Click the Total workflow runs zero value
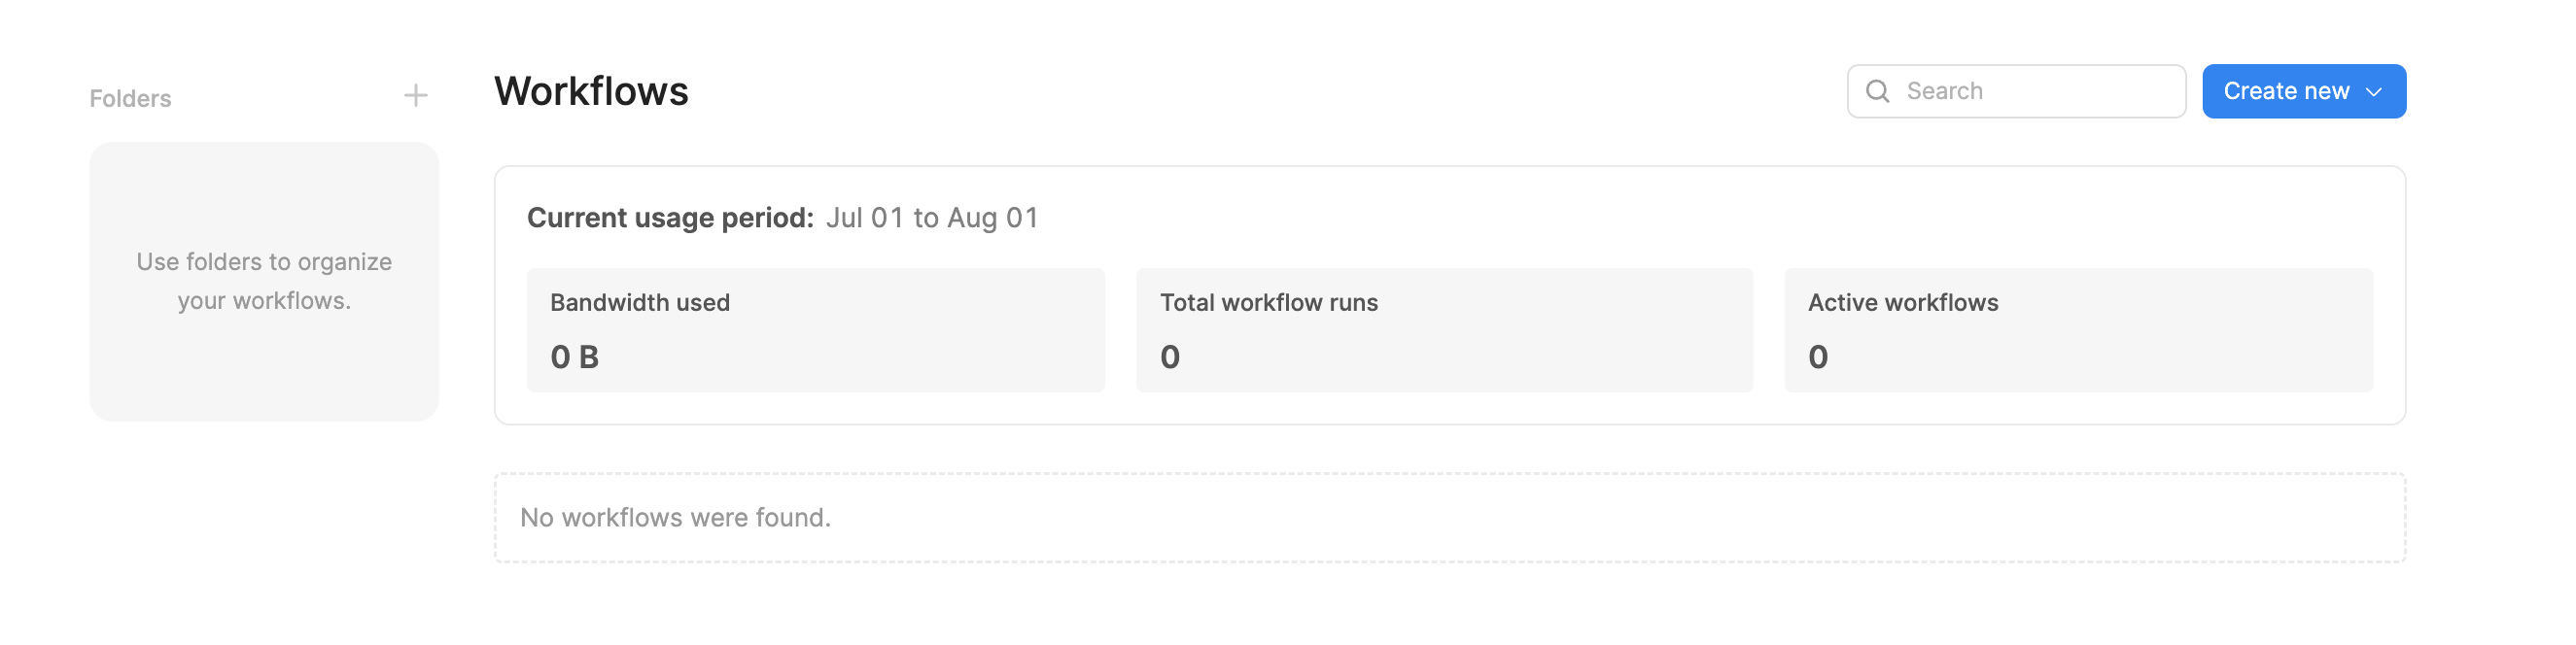This screenshot has width=2576, height=645. [1170, 357]
